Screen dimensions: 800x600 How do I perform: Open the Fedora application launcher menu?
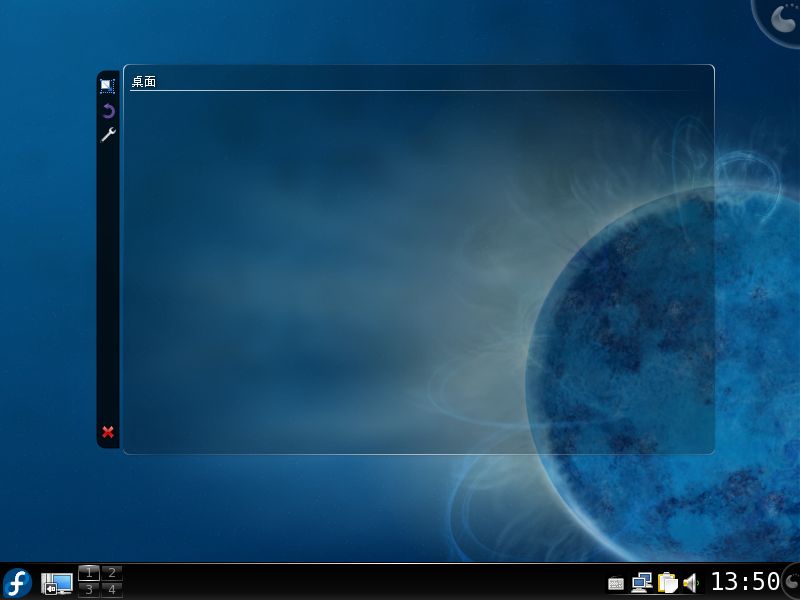(17, 583)
